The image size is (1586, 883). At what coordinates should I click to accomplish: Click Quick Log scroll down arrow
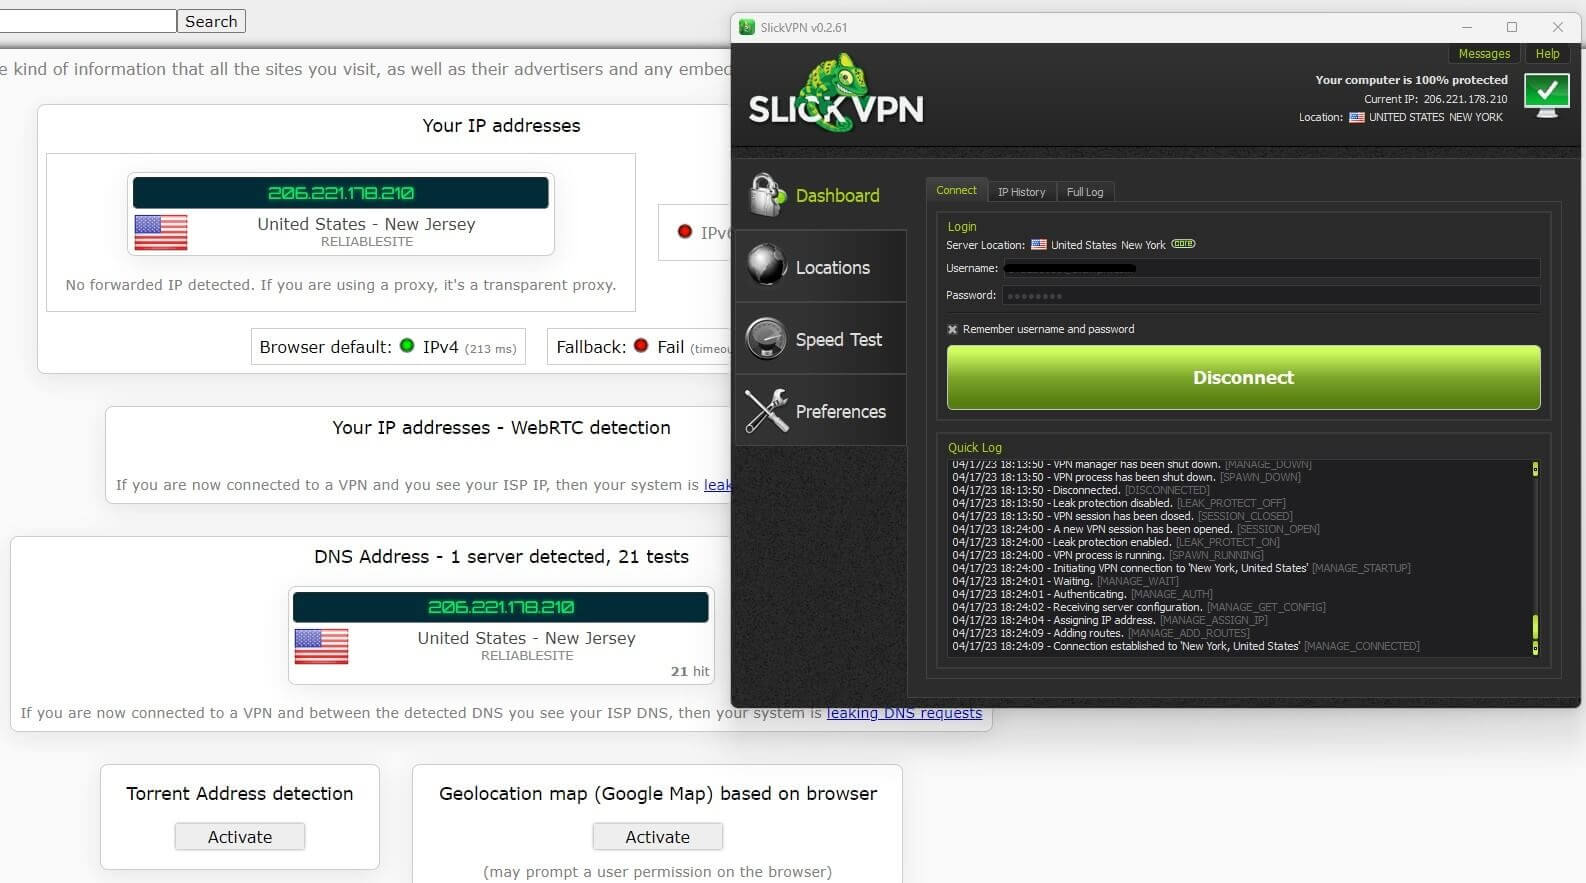(1535, 648)
